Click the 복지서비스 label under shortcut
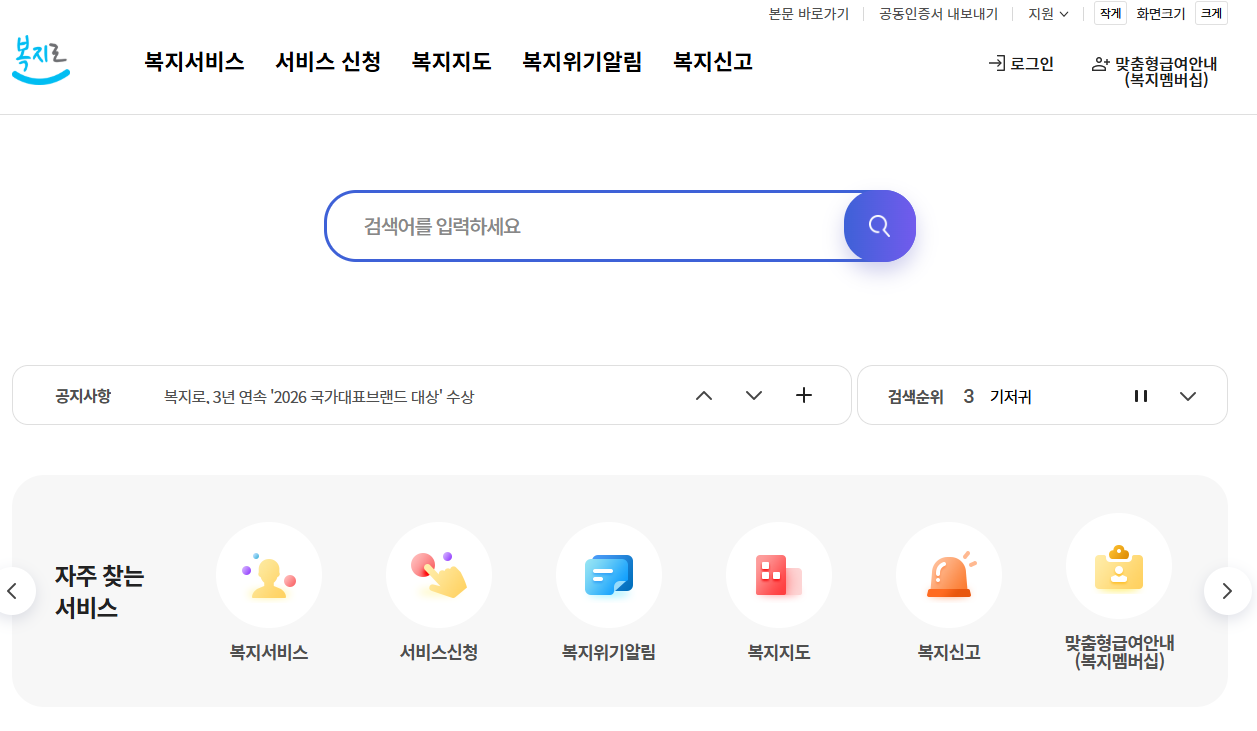Screen dimensions: 1257x731 [269, 652]
